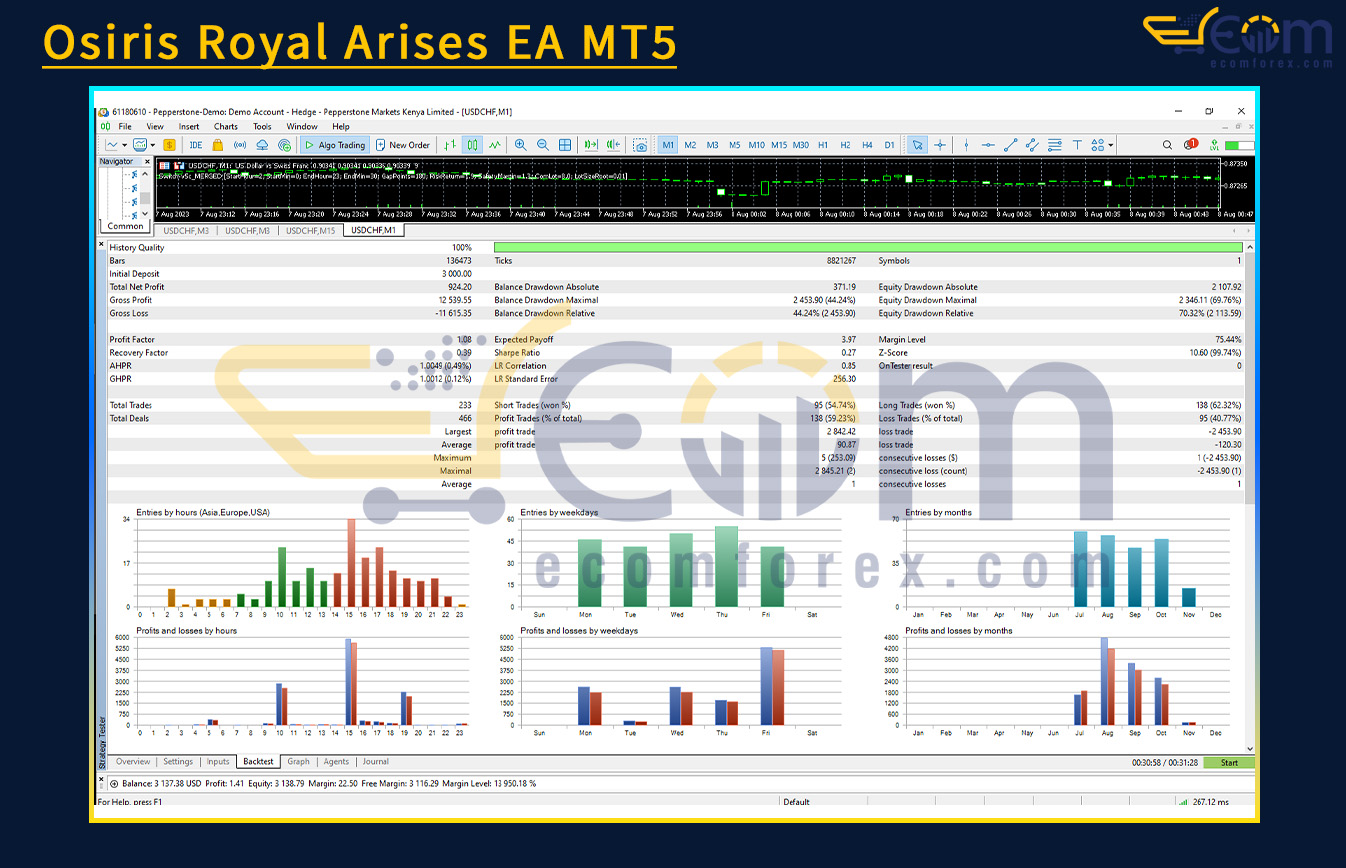The width and height of the screenshot is (1346, 868).
Task: Switch chart to line chart style
Action: tap(495, 145)
